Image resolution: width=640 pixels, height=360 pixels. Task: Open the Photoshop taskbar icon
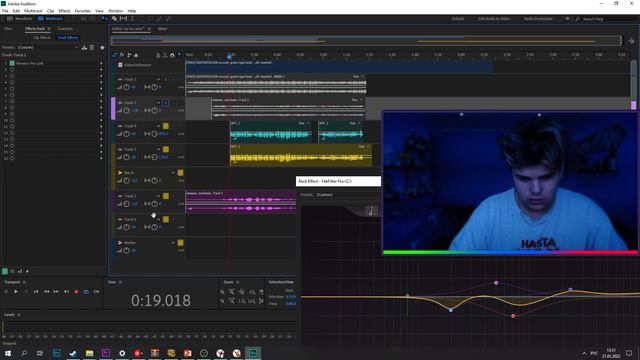pyautogui.click(x=57, y=353)
